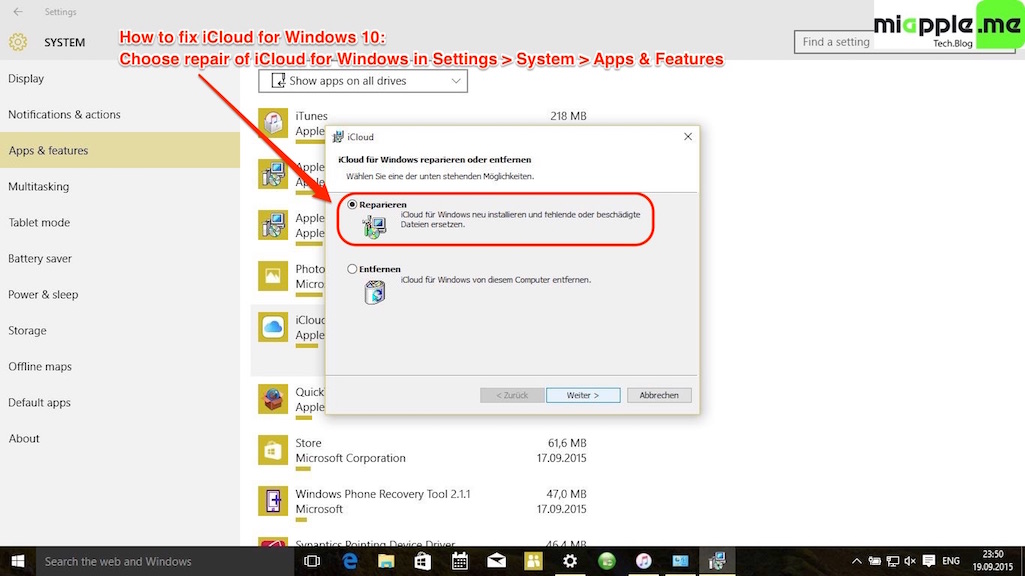This screenshot has width=1025, height=576.
Task: Show hidden system tray icons chevron
Action: (x=856, y=561)
